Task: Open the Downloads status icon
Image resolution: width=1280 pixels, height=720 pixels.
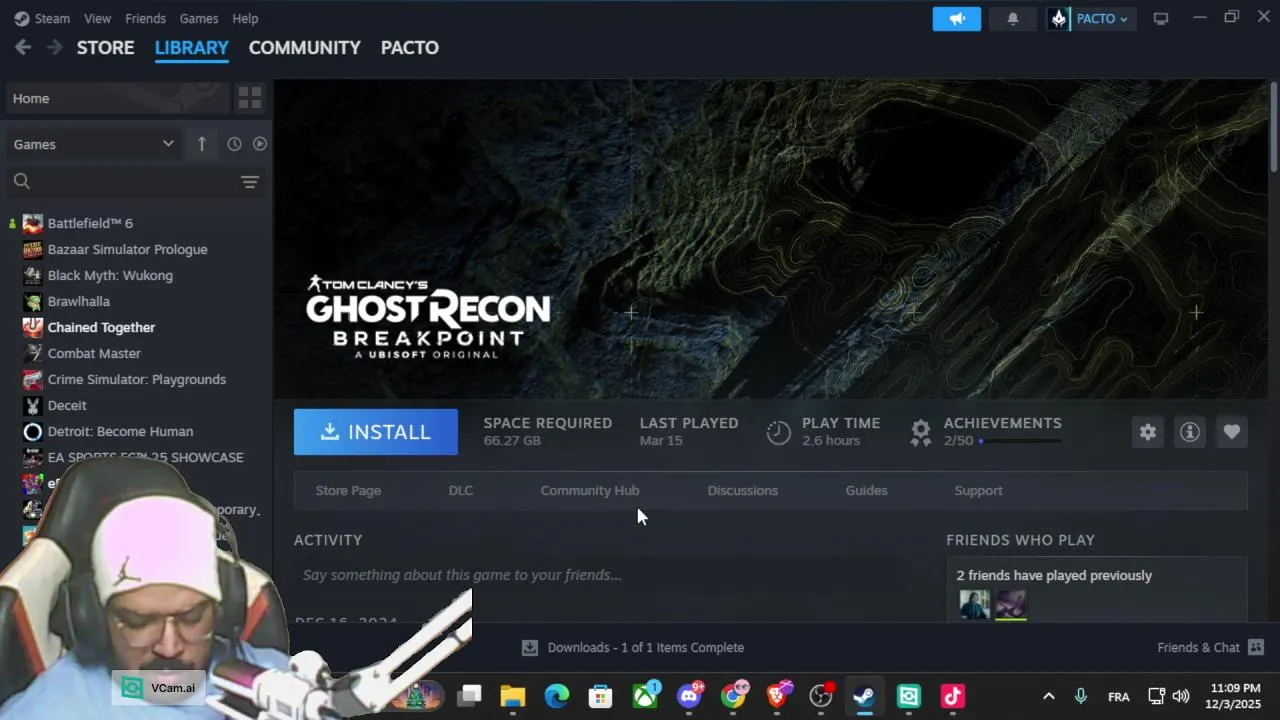Action: [530, 648]
